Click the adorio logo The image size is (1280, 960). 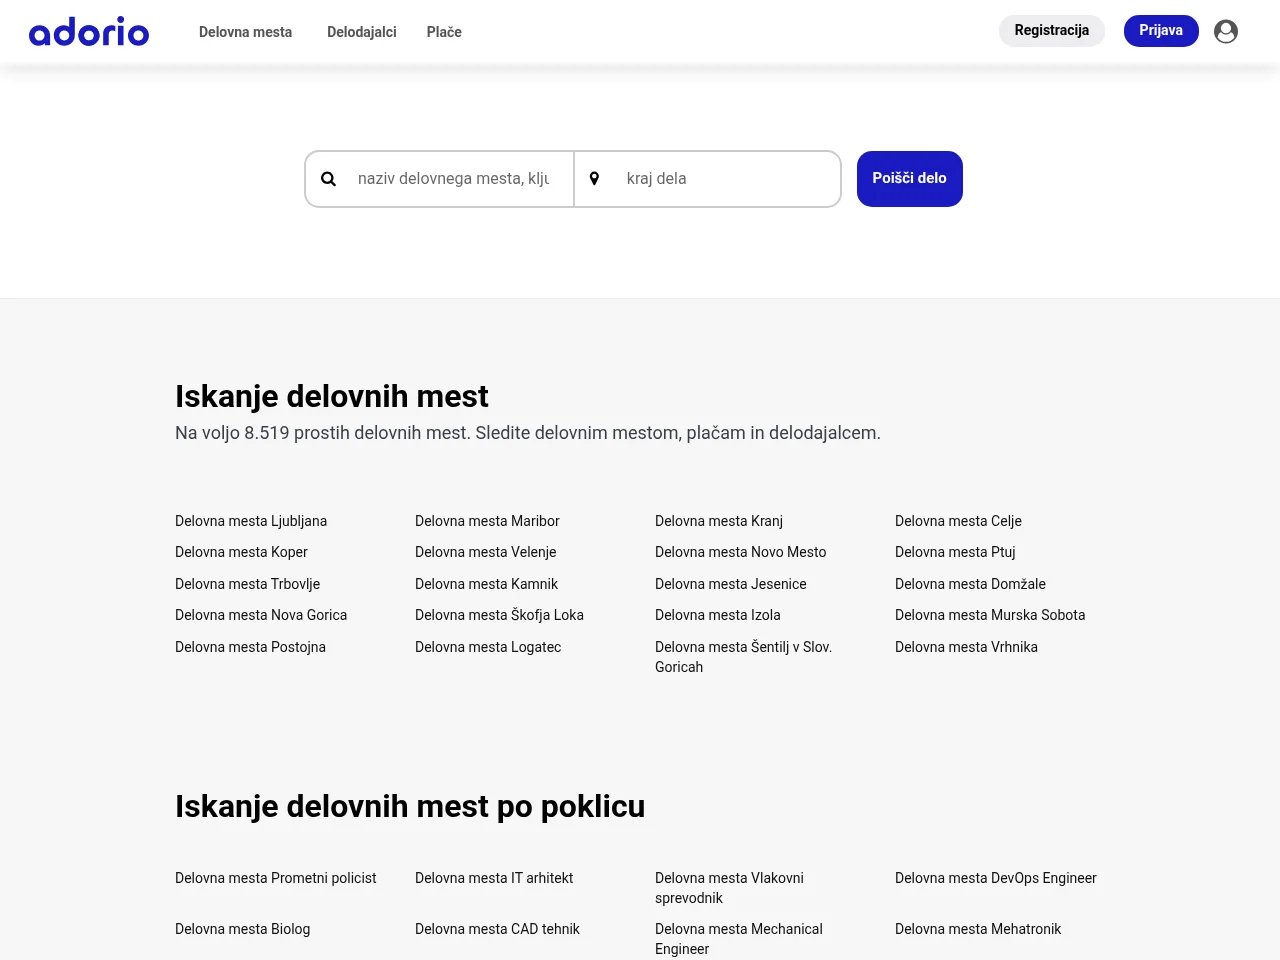tap(89, 32)
